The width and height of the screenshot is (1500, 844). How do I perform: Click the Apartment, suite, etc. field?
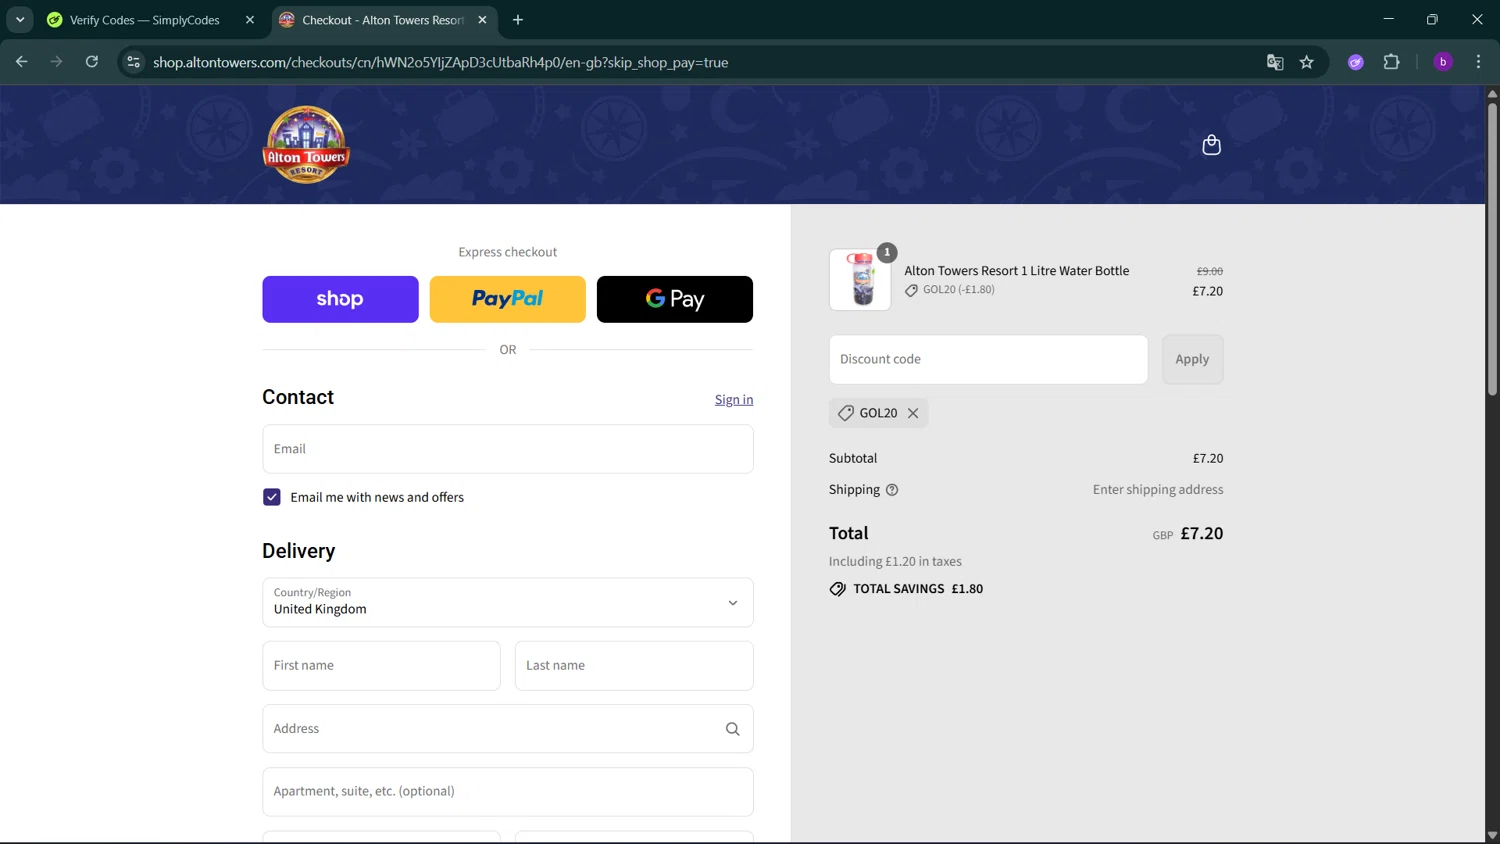click(508, 792)
